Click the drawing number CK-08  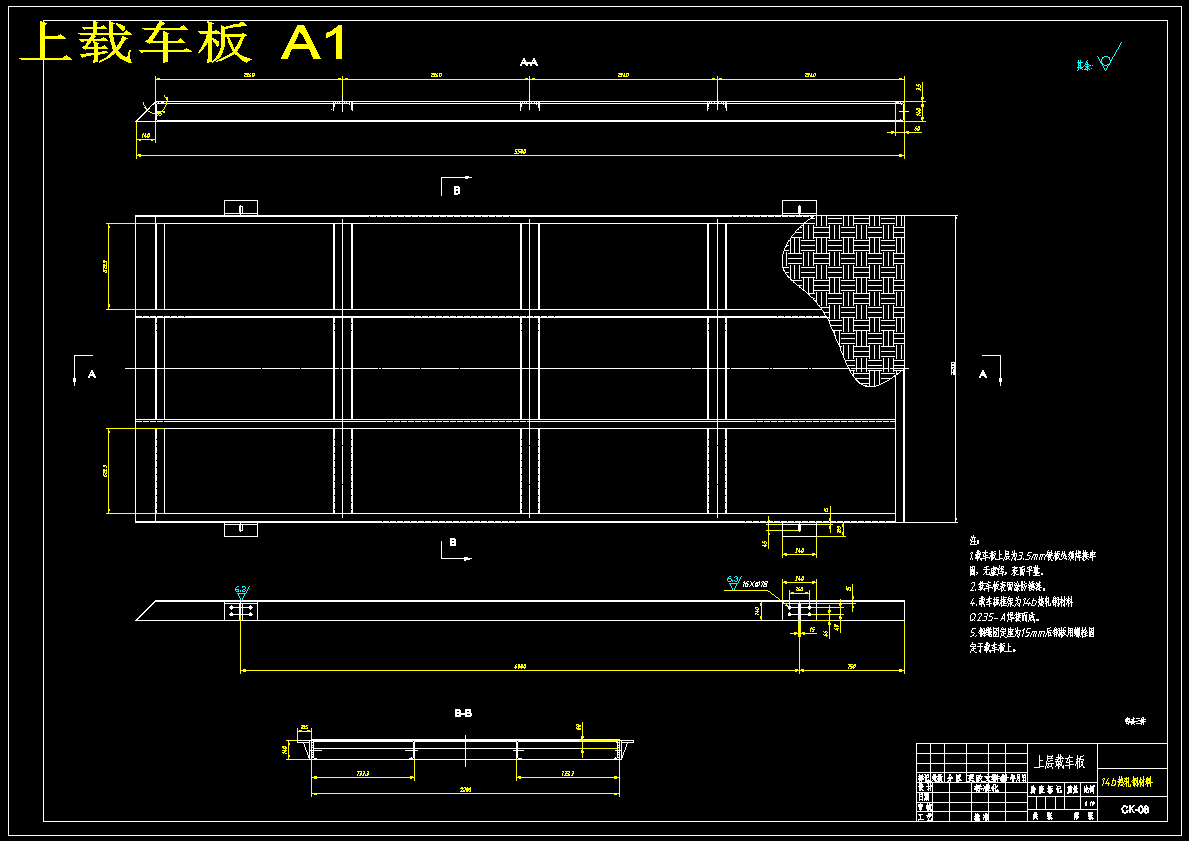click(x=1134, y=810)
